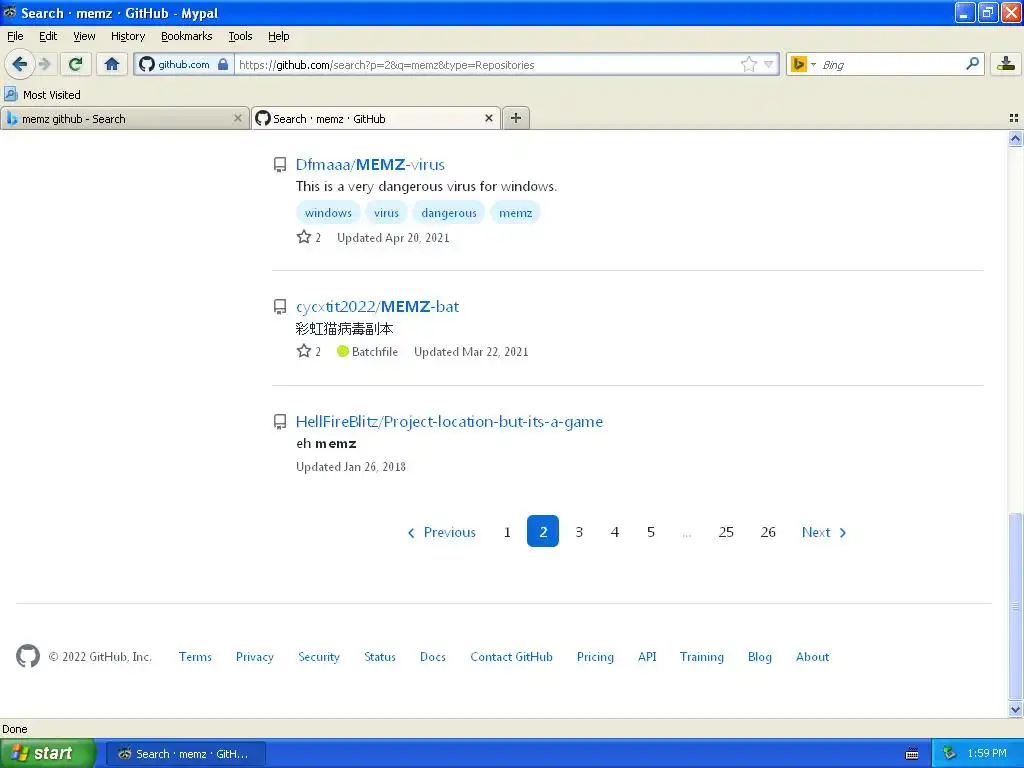Go to the Next results page

pos(824,532)
